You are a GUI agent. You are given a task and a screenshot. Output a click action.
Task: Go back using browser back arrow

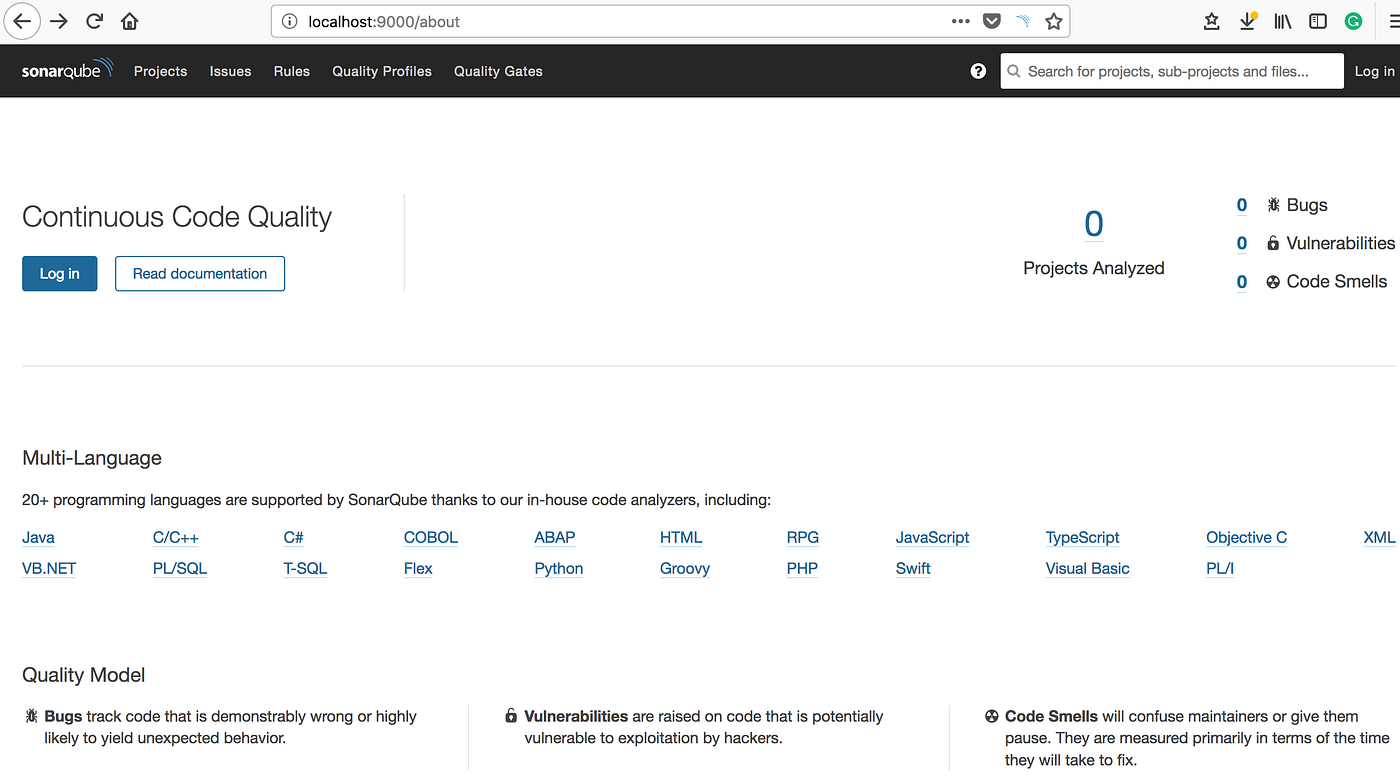point(22,21)
